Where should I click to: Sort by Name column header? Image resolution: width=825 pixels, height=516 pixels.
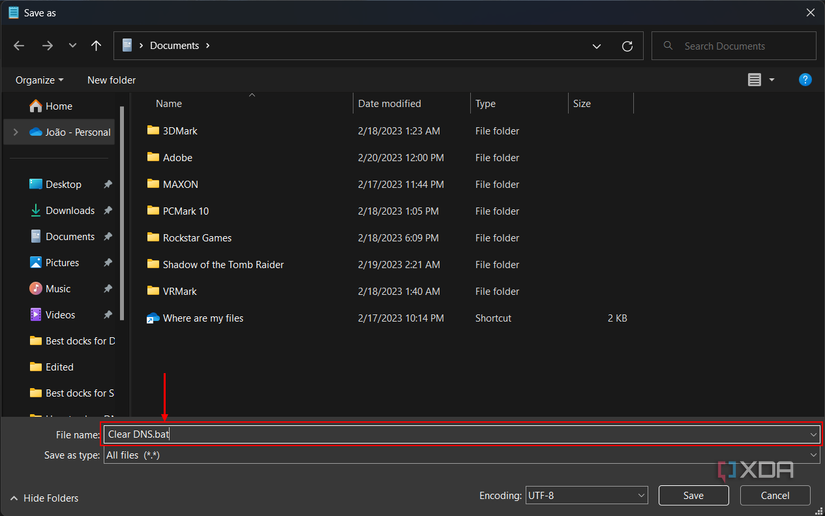[x=168, y=104]
